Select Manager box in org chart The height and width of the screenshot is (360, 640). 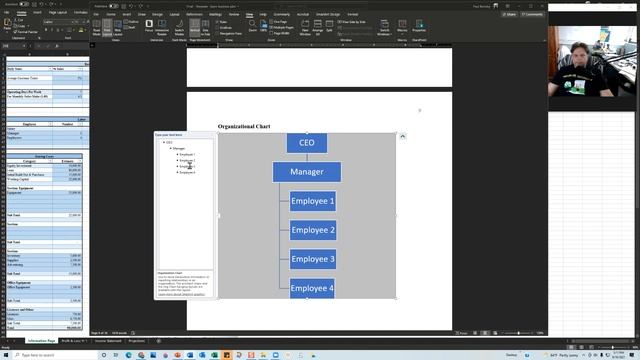tap(307, 172)
